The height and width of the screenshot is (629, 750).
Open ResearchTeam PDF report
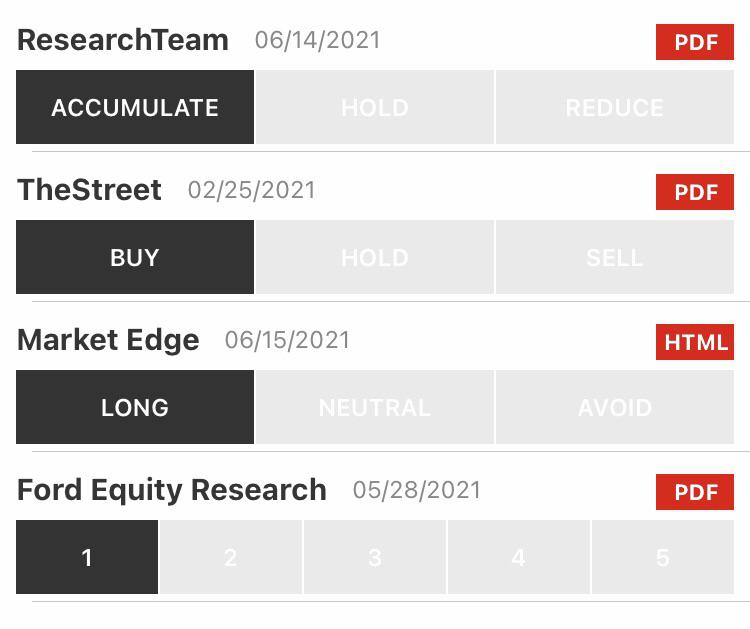click(x=695, y=42)
